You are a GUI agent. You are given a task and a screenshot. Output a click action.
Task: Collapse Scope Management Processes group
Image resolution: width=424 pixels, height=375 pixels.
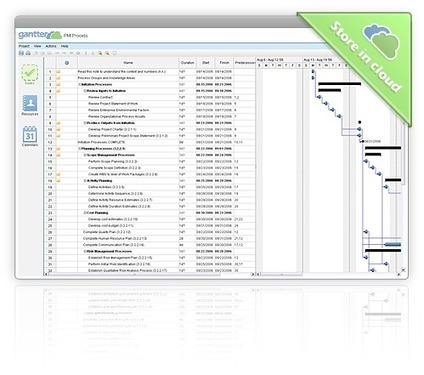click(85, 155)
